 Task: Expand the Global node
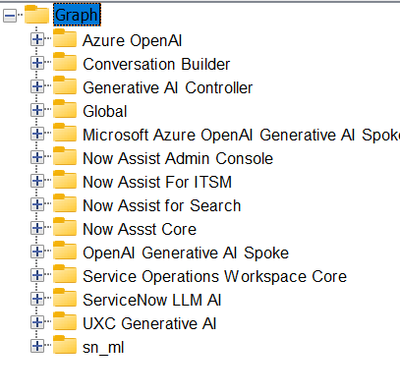[x=37, y=110]
